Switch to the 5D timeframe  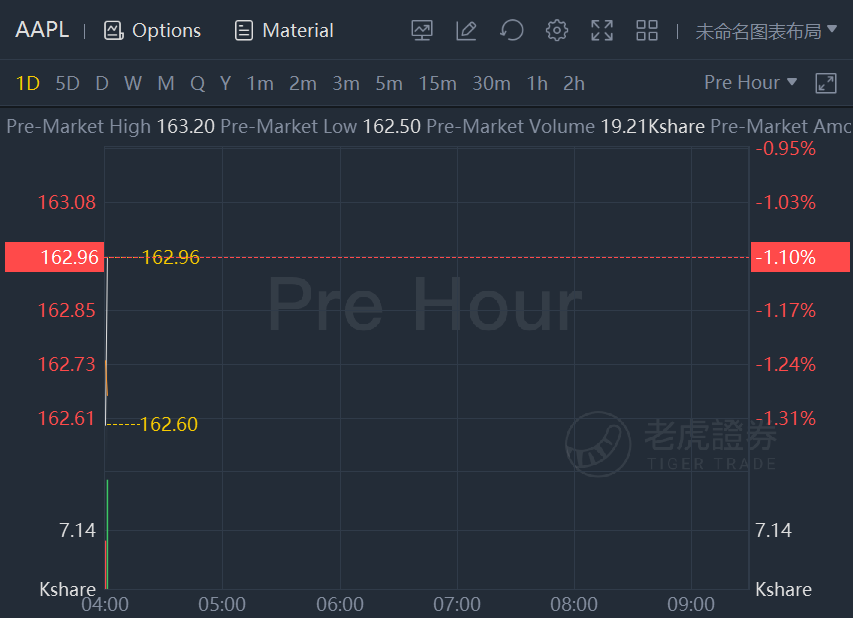(x=67, y=83)
